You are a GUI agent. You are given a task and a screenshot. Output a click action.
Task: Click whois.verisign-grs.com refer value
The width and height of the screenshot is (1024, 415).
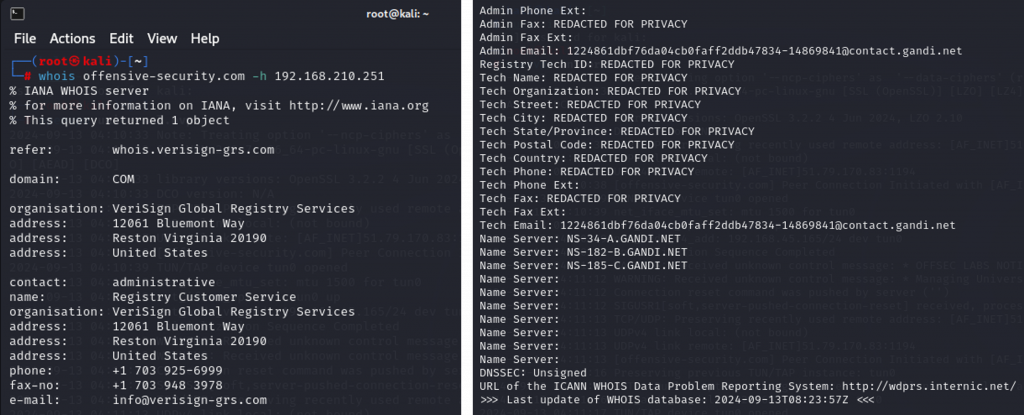(x=193, y=150)
